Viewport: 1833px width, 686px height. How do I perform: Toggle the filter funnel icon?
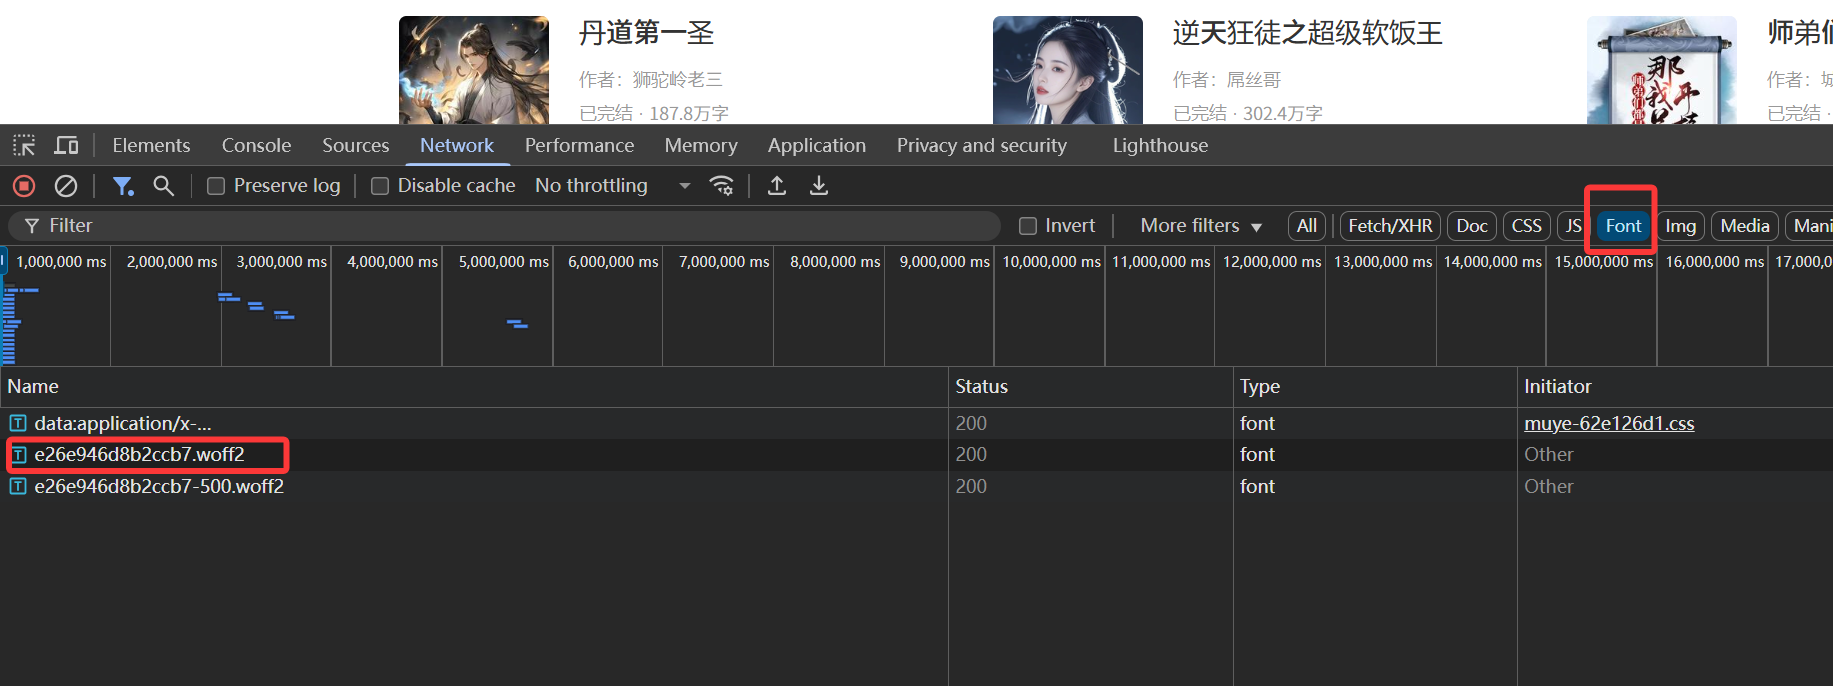pos(123,186)
